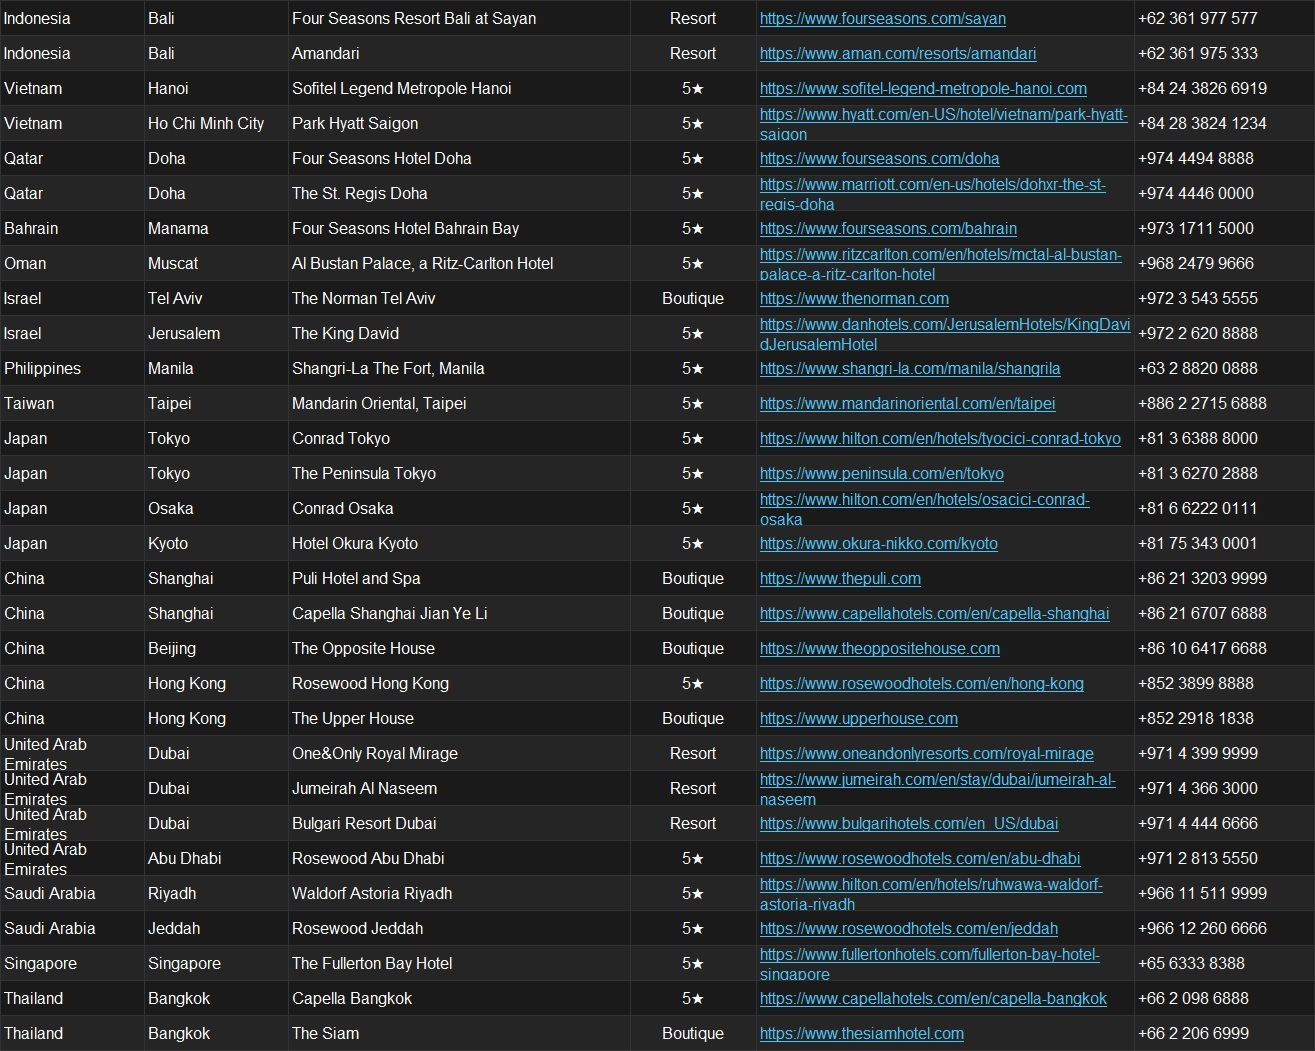Click the 'Mandarin Oriental, Taipei' cell
The width and height of the screenshot is (1315, 1051).
pyautogui.click(x=459, y=404)
